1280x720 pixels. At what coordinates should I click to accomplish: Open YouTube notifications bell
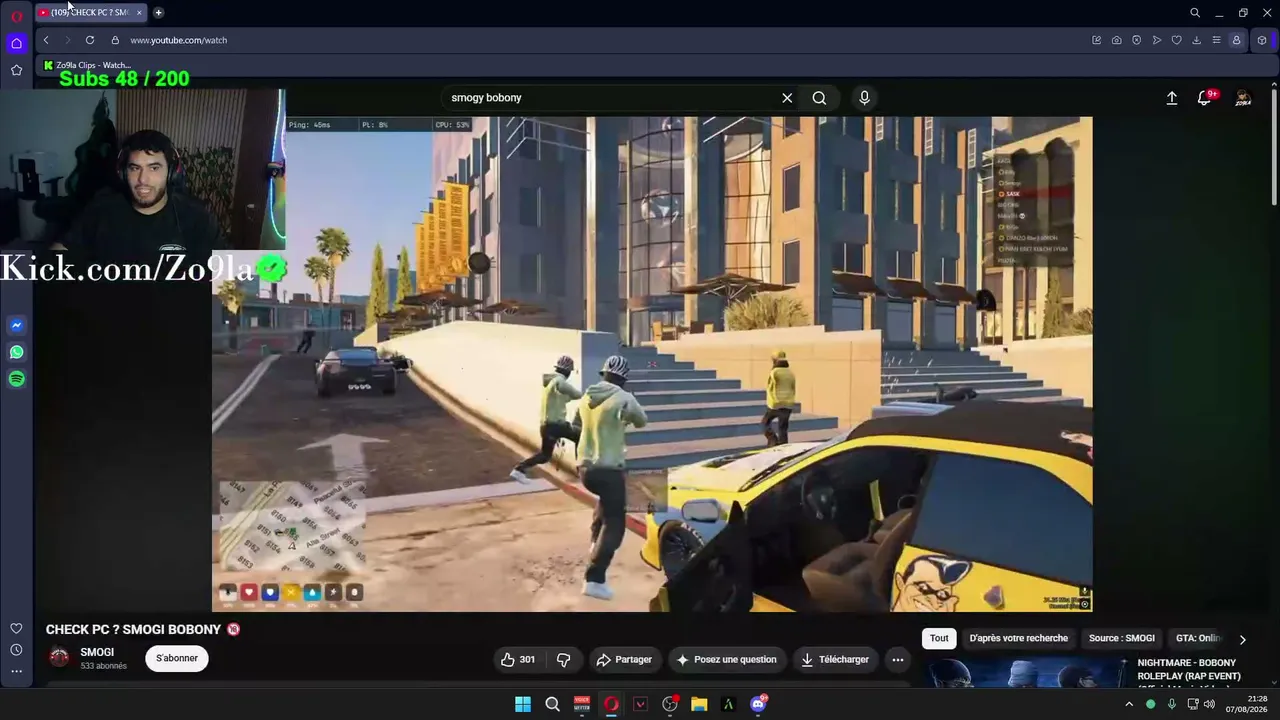[1205, 98]
